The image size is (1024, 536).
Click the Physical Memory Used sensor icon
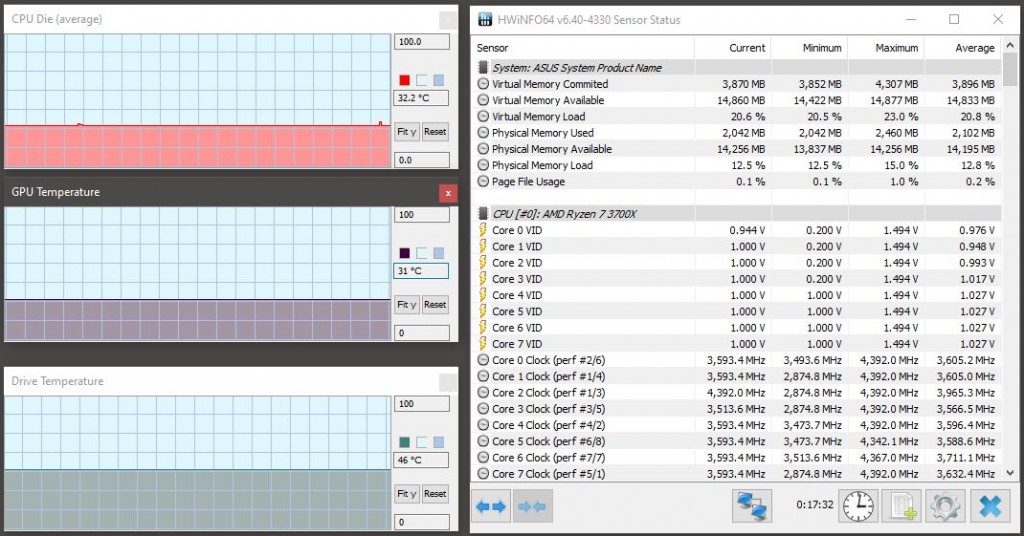click(x=483, y=133)
